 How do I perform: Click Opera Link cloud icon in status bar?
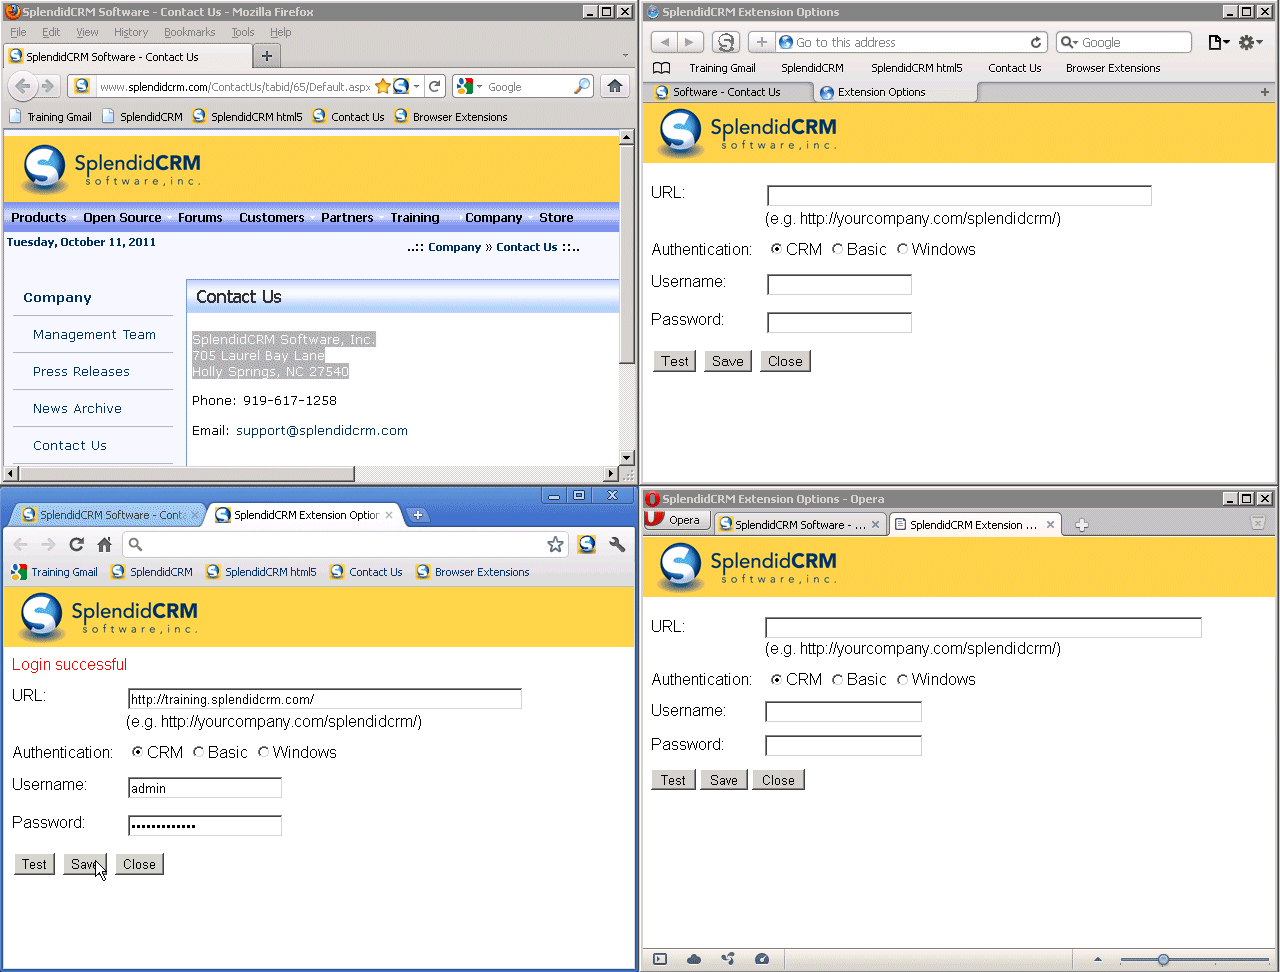694,959
